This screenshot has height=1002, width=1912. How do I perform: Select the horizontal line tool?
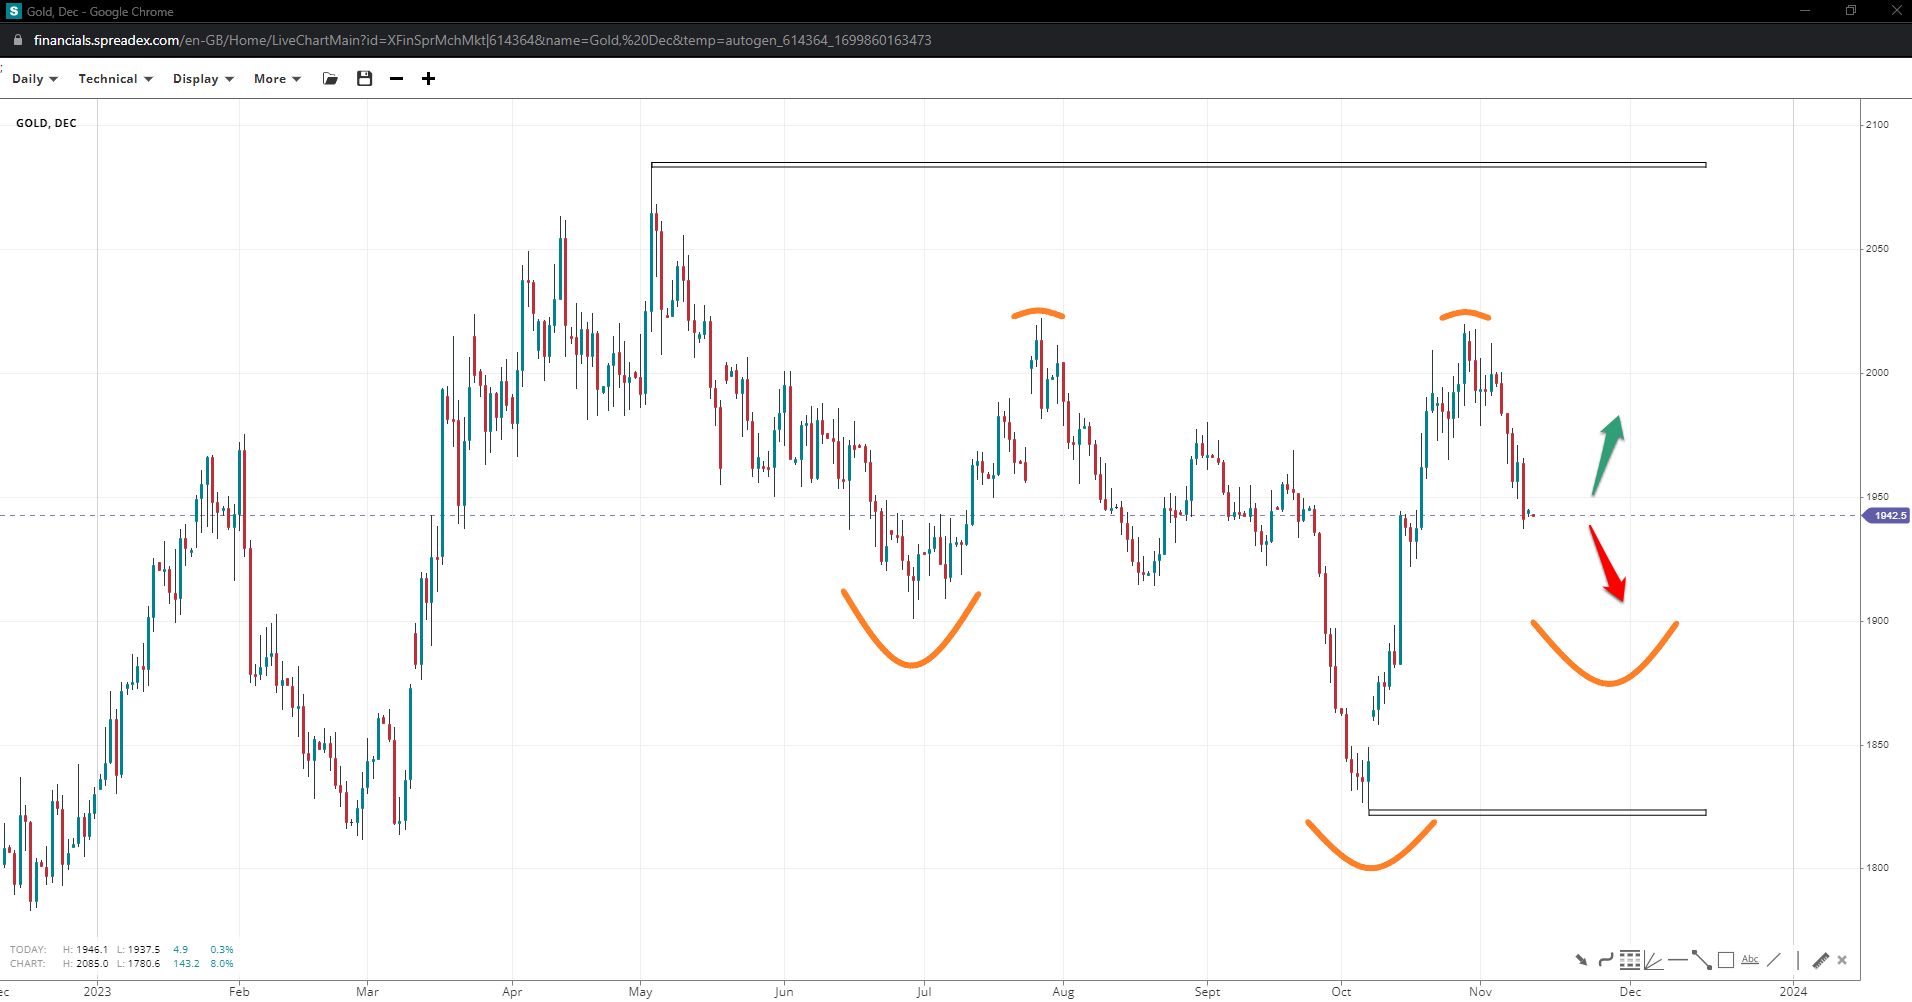(x=1677, y=960)
